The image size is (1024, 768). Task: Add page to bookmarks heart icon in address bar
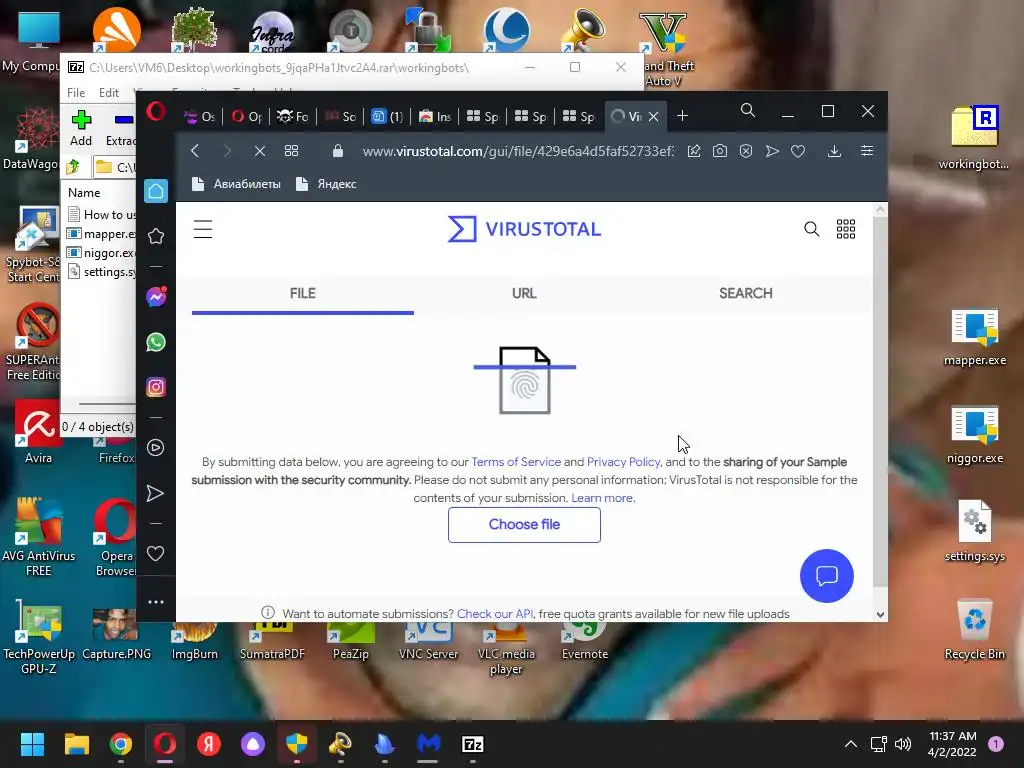[x=798, y=151]
